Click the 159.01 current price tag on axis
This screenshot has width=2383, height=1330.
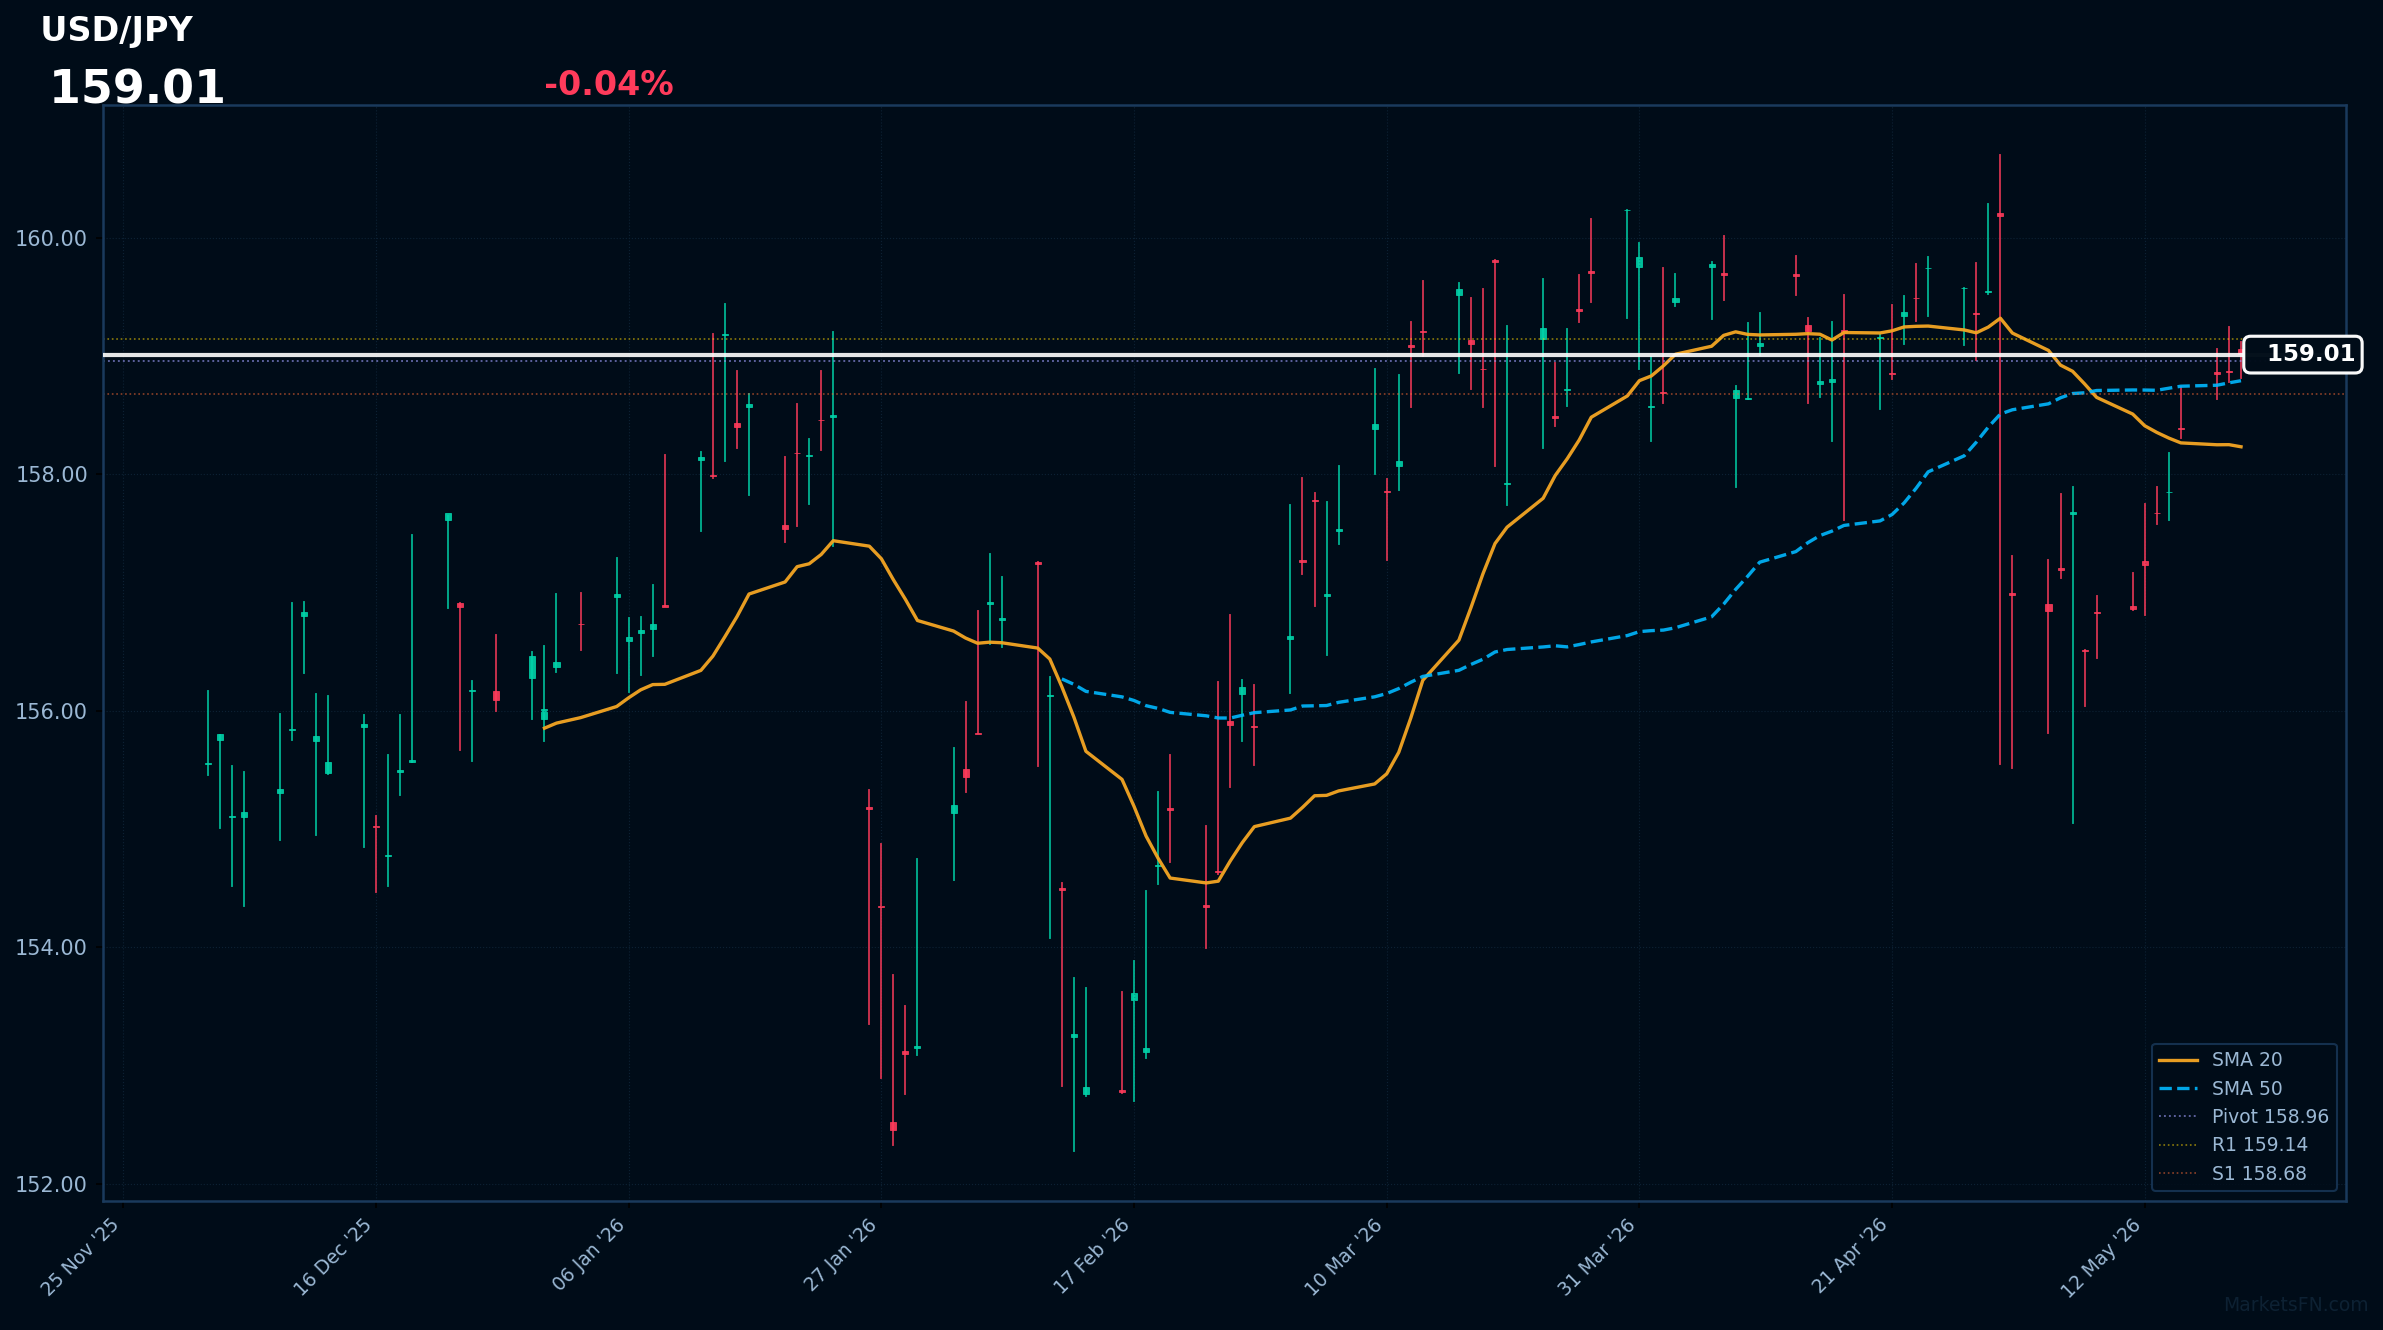click(2303, 354)
